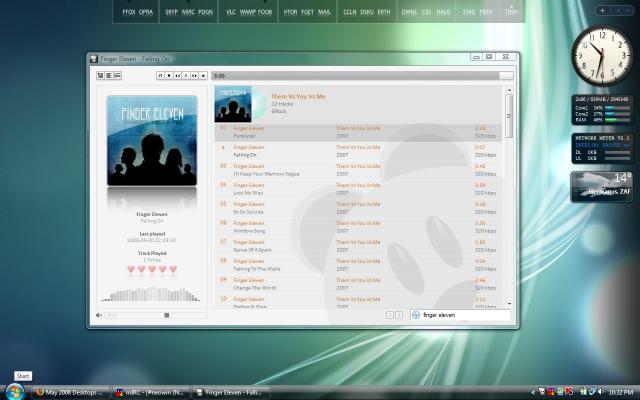Launch VLC from the top shortcut bar
Viewport: 640px width, 400px height.
(231, 12)
